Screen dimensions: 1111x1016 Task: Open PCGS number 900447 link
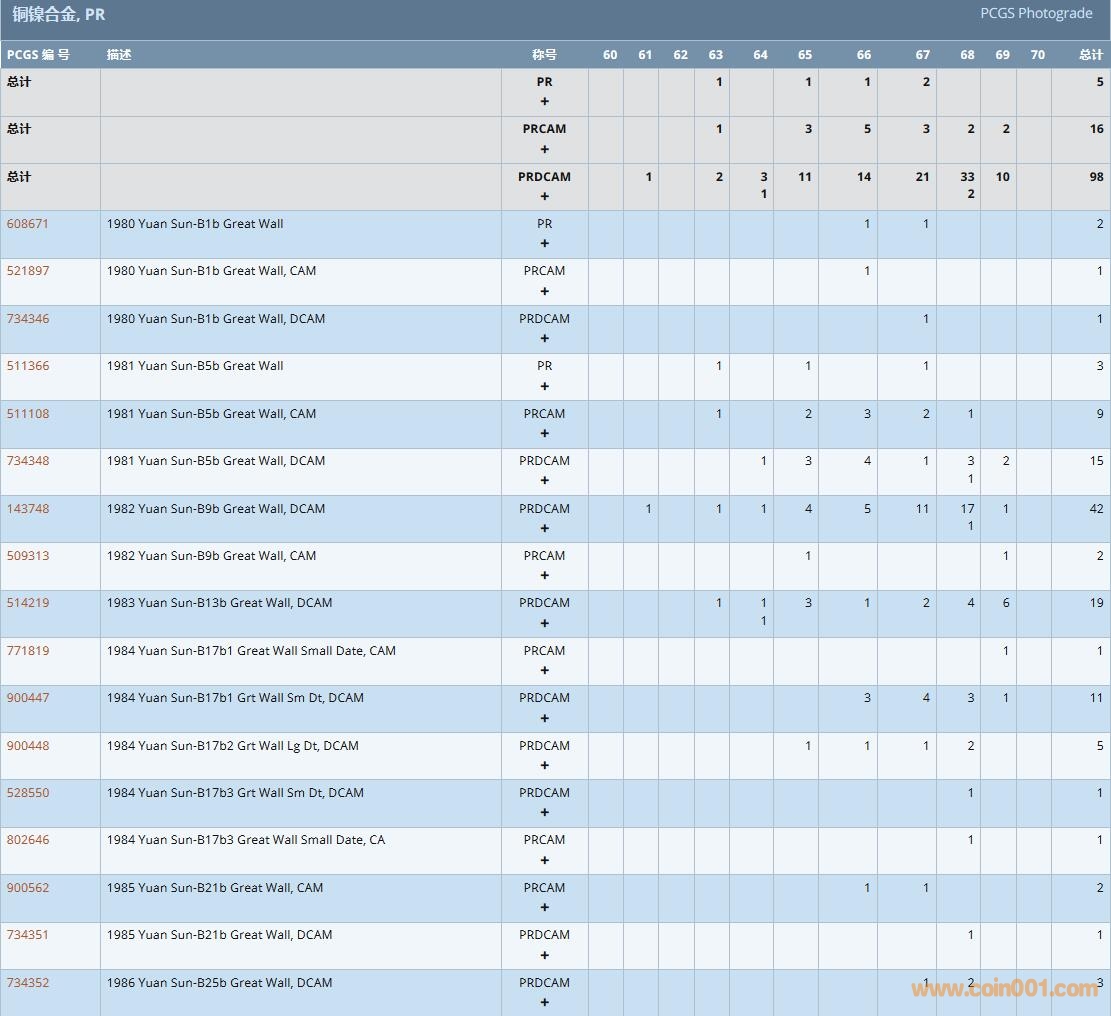(28, 698)
